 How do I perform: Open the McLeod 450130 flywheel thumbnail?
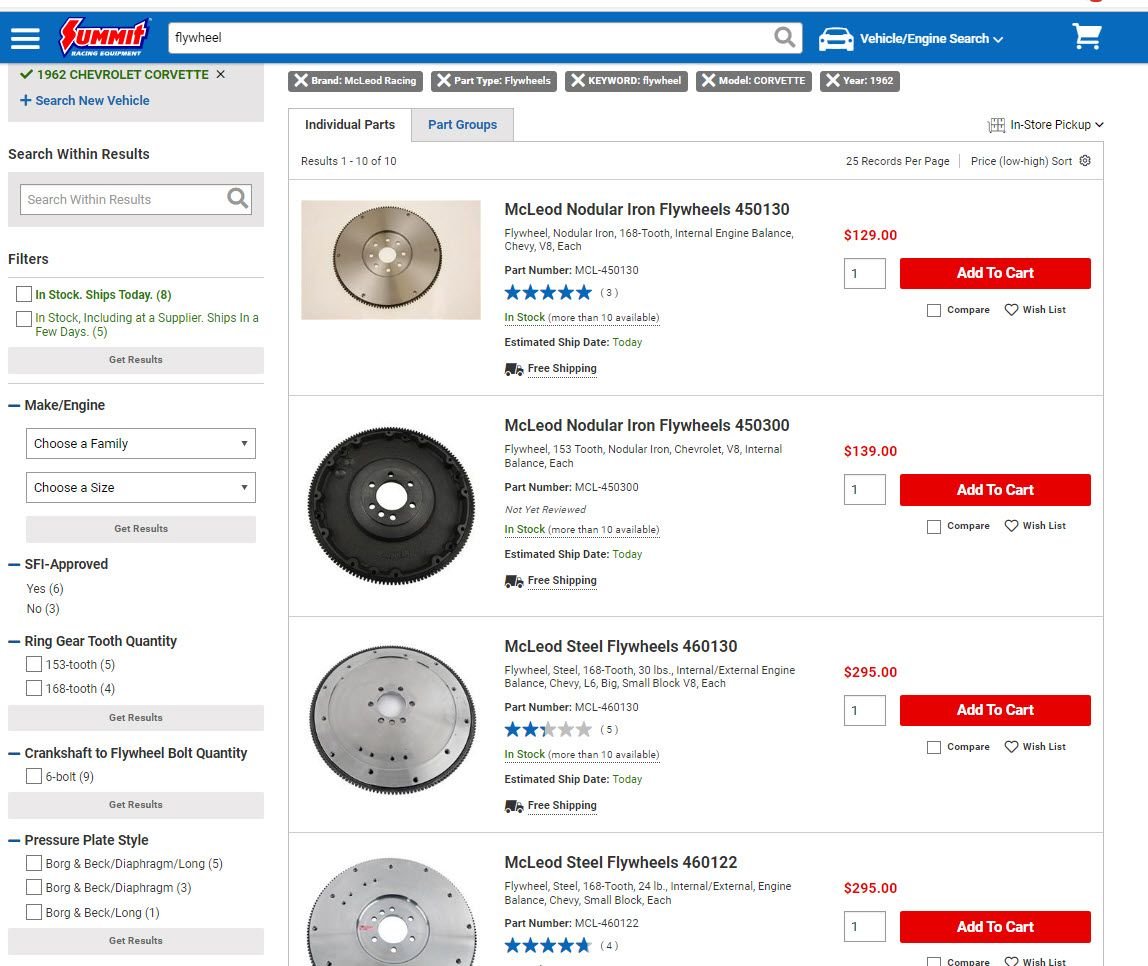click(x=391, y=260)
